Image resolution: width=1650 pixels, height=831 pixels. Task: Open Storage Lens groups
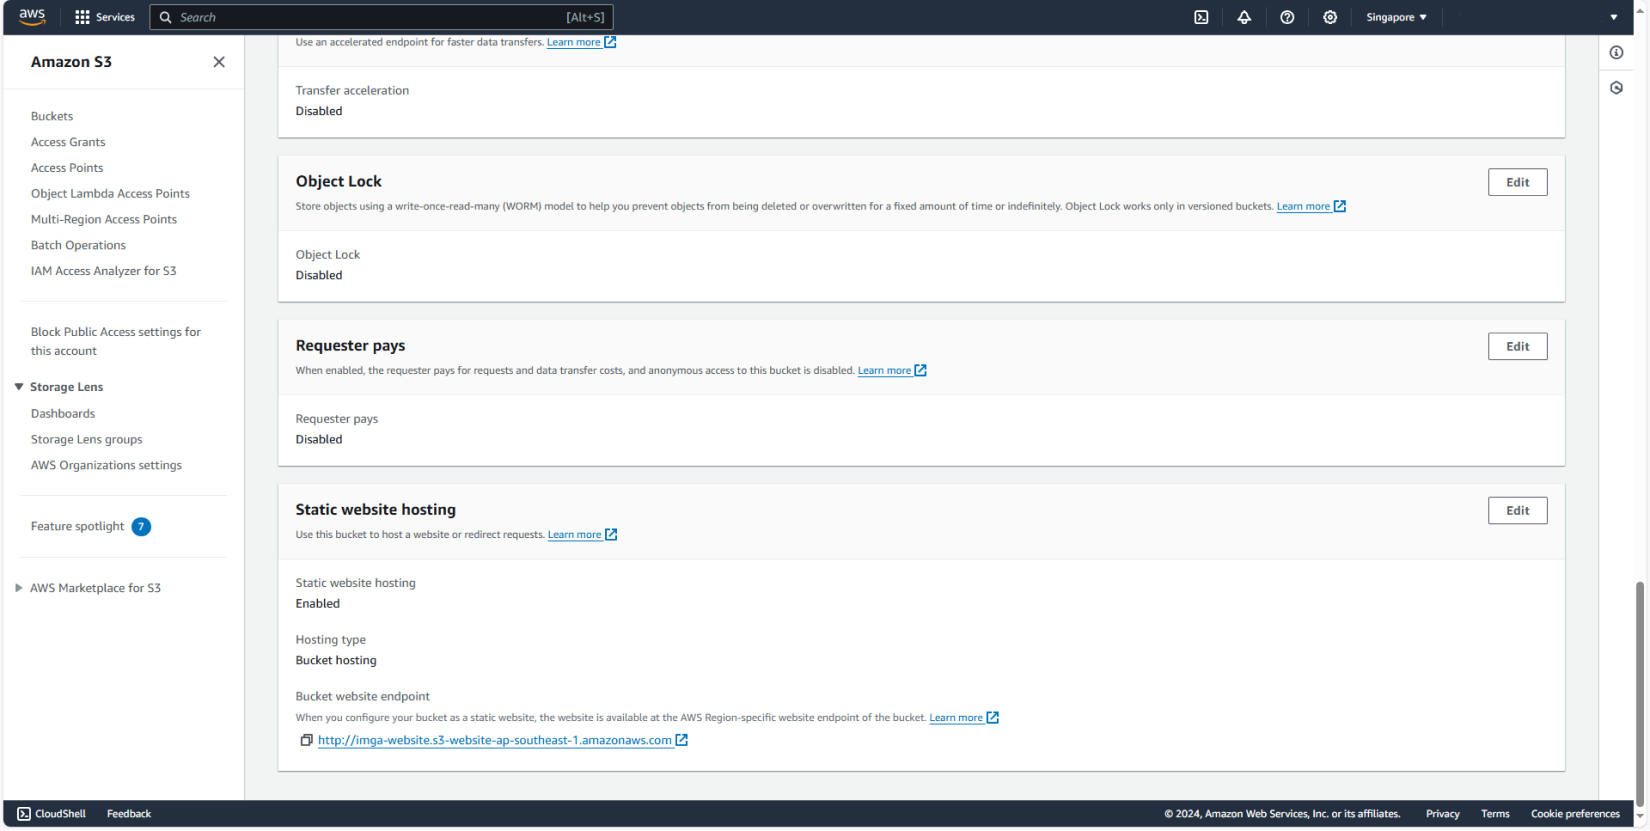86,440
